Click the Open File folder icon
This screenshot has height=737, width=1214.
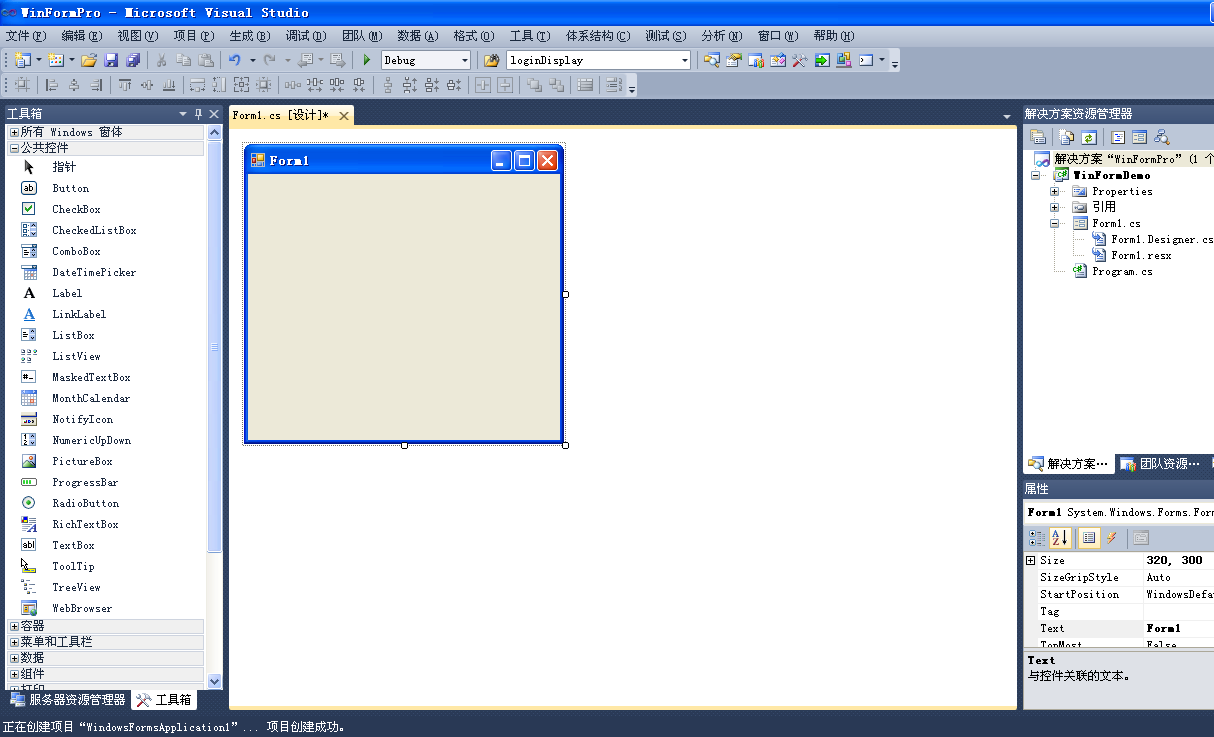[x=89, y=60]
